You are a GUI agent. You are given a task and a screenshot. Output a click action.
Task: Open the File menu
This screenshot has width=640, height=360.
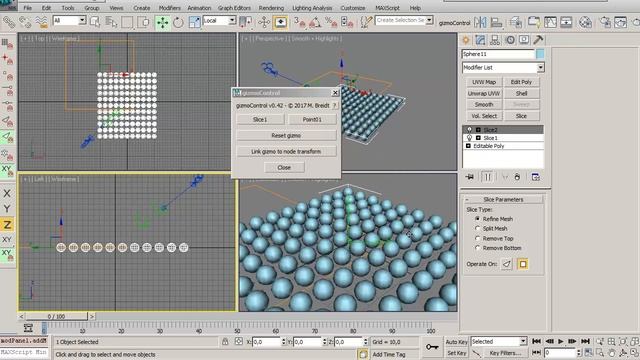[x=28, y=8]
